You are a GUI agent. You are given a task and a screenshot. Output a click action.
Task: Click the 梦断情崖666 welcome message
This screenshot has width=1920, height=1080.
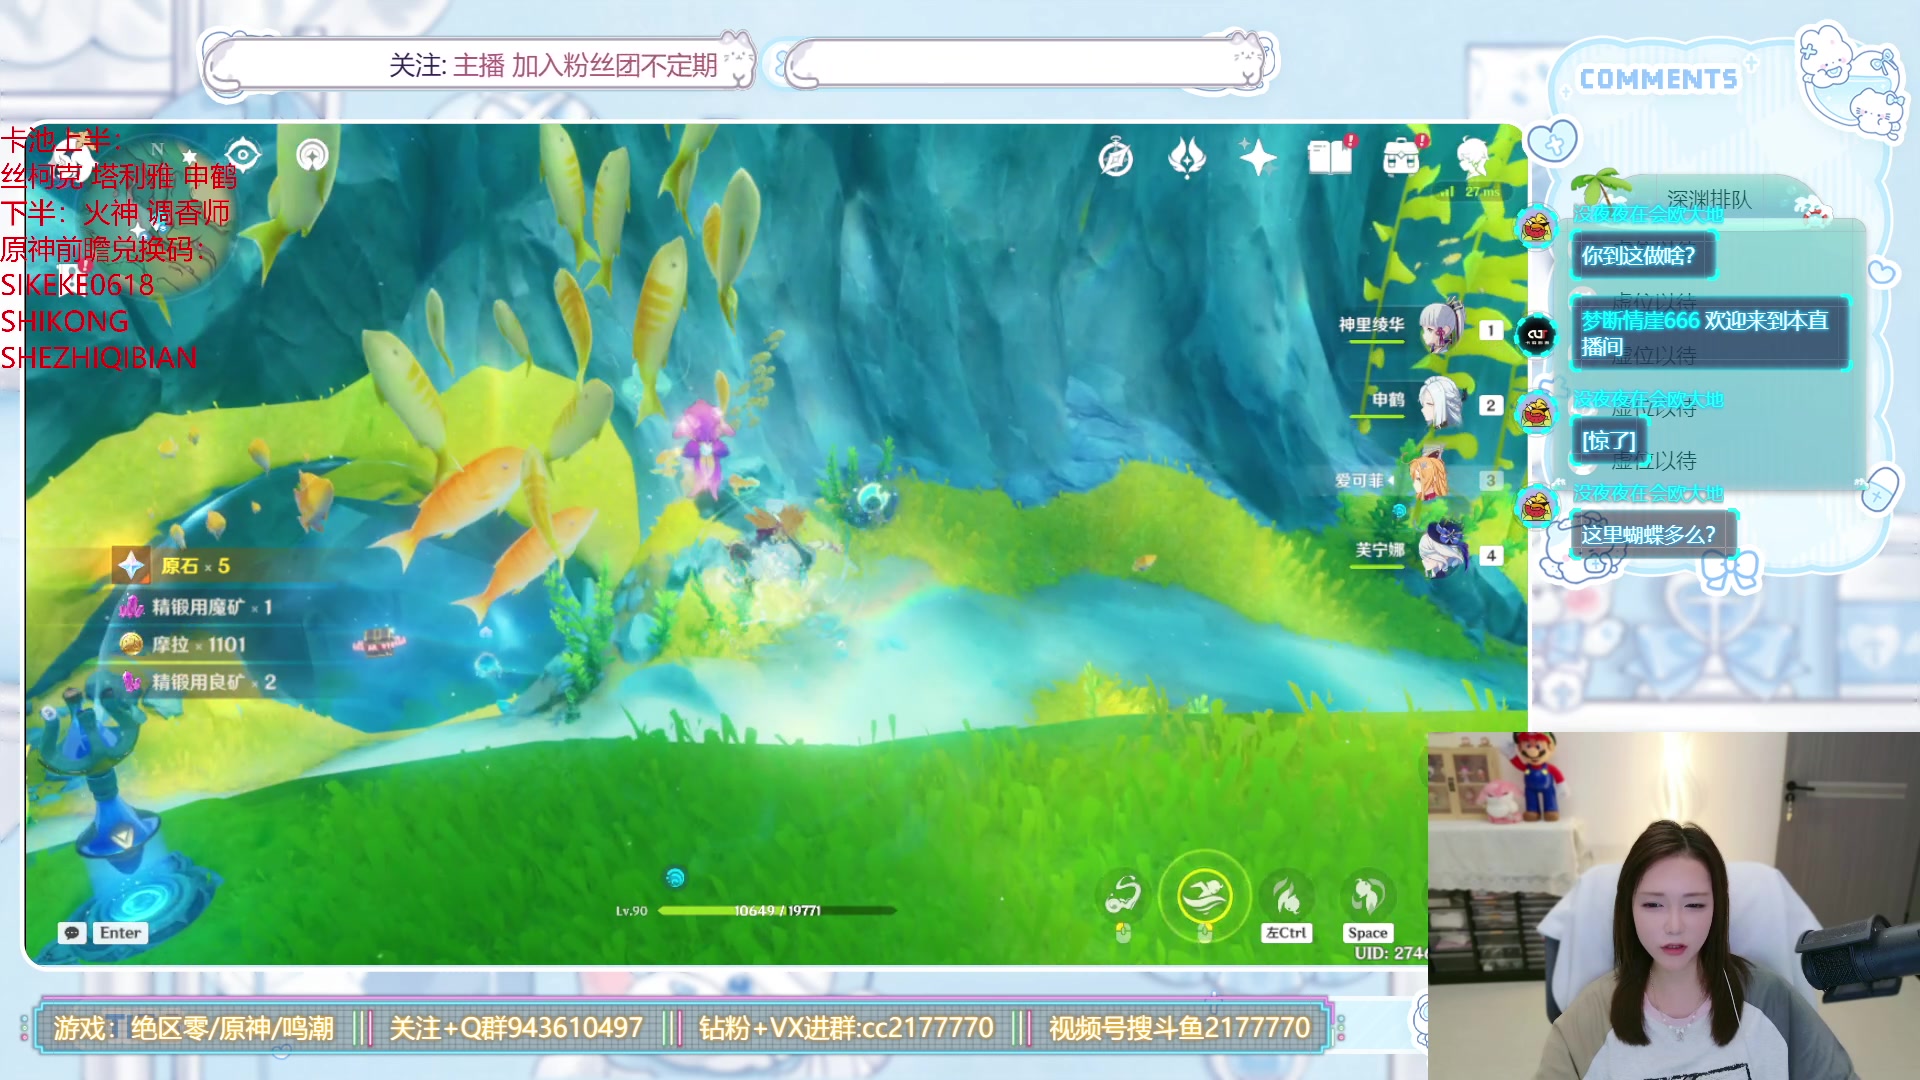coord(1709,333)
